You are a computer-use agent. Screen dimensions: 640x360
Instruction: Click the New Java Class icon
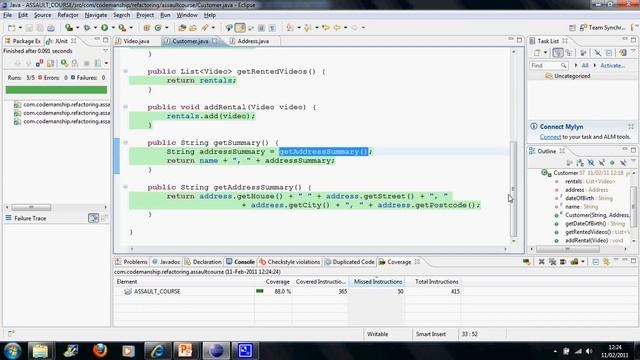pos(158,28)
